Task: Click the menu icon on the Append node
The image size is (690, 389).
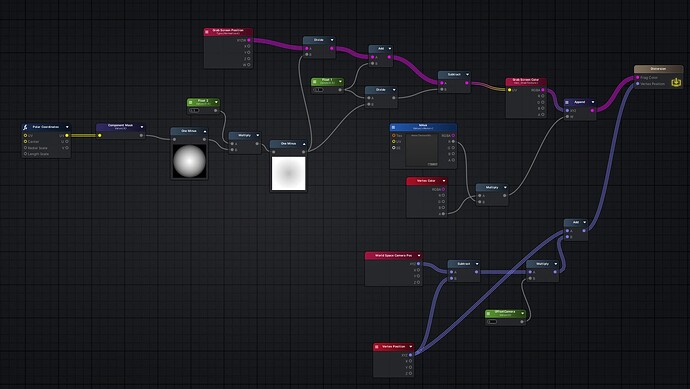Action: (567, 102)
